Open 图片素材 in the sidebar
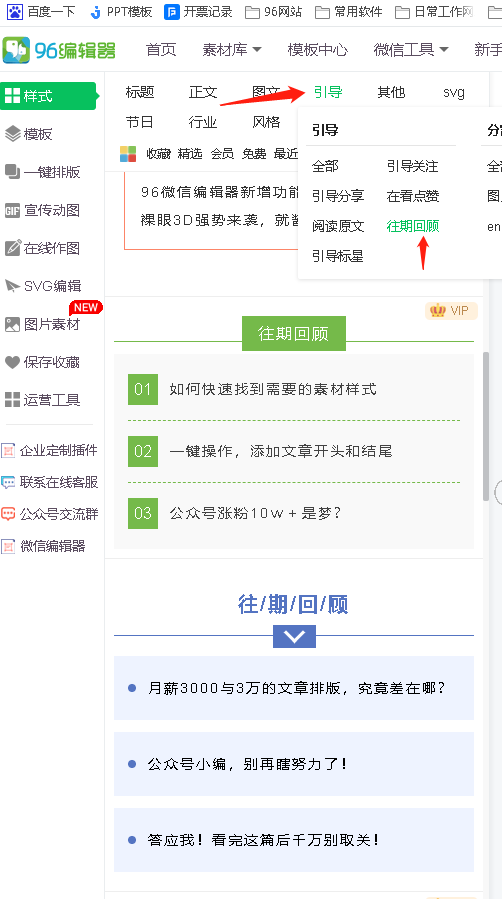Image resolution: width=502 pixels, height=899 pixels. tap(42, 324)
